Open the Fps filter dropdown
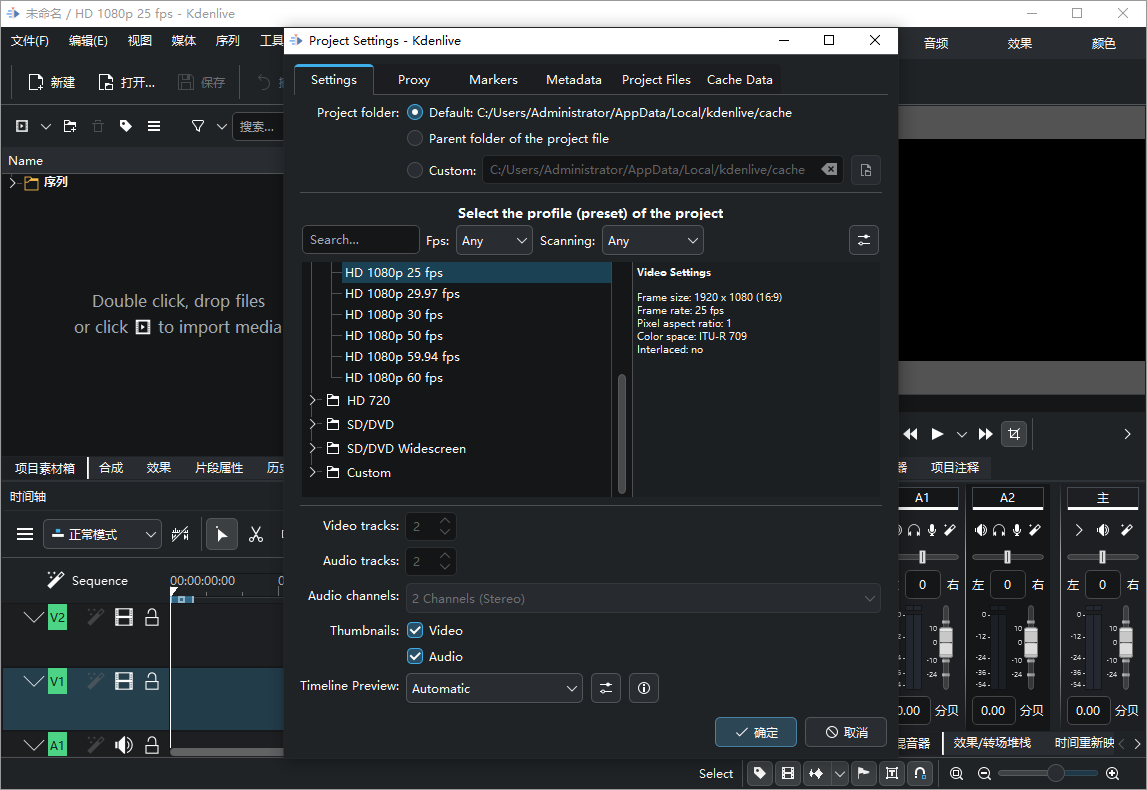The width and height of the screenshot is (1147, 790). point(494,241)
